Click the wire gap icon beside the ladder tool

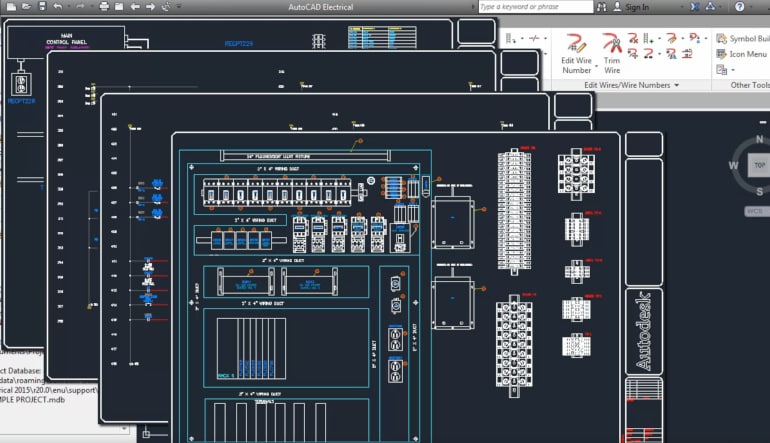[x=534, y=38]
